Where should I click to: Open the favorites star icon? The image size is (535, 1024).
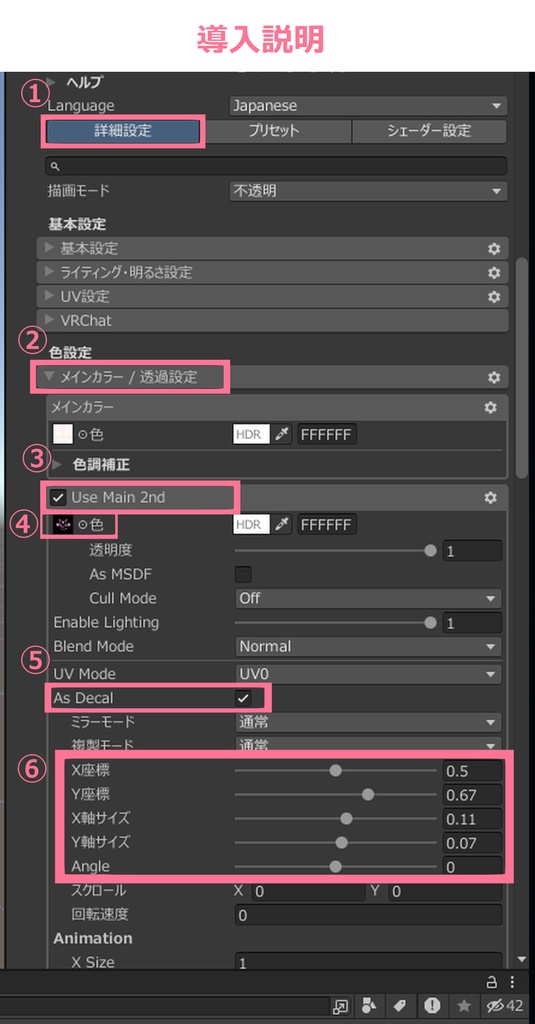coord(464,1005)
